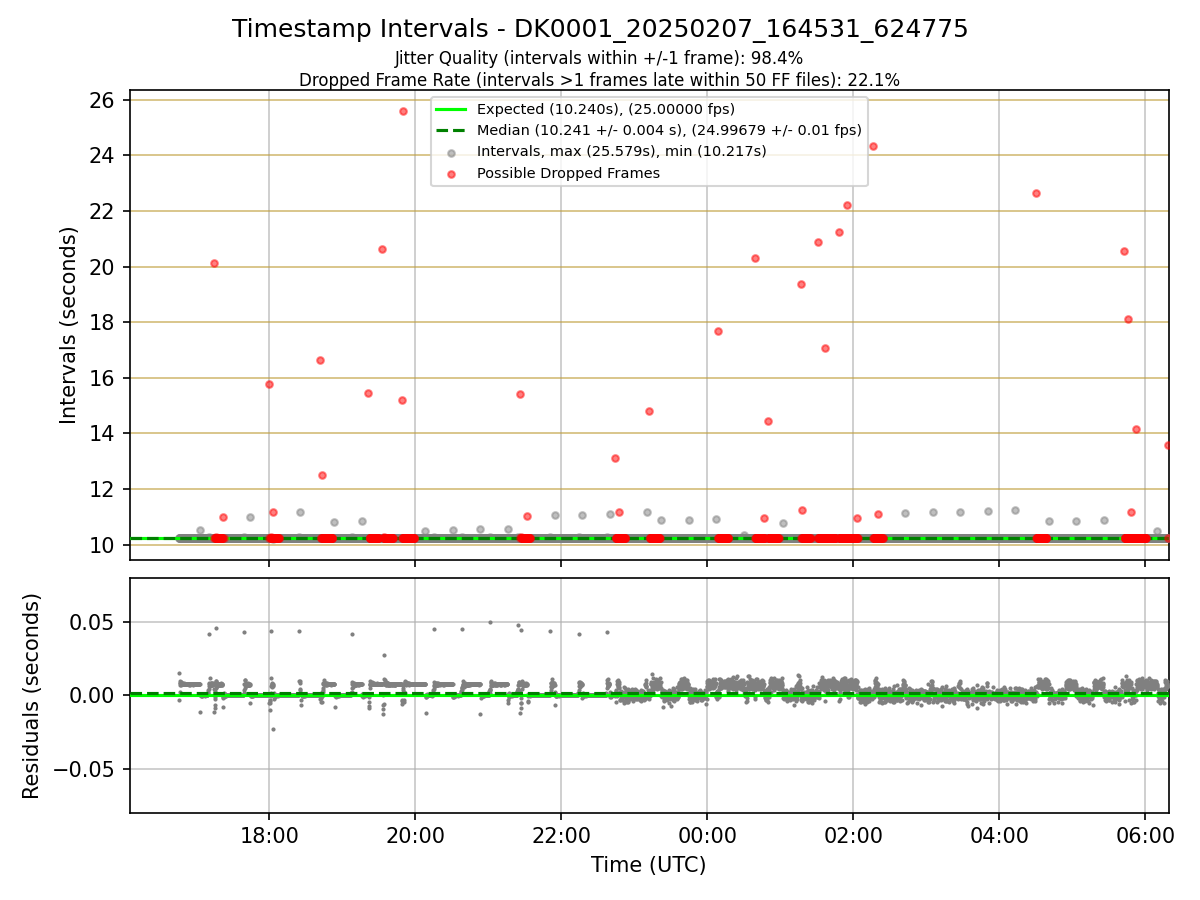The image size is (1200, 900).
Task: Select the 'Dropped Frame Rate ... 22.1%' subtitle line
Action: click(x=599, y=80)
